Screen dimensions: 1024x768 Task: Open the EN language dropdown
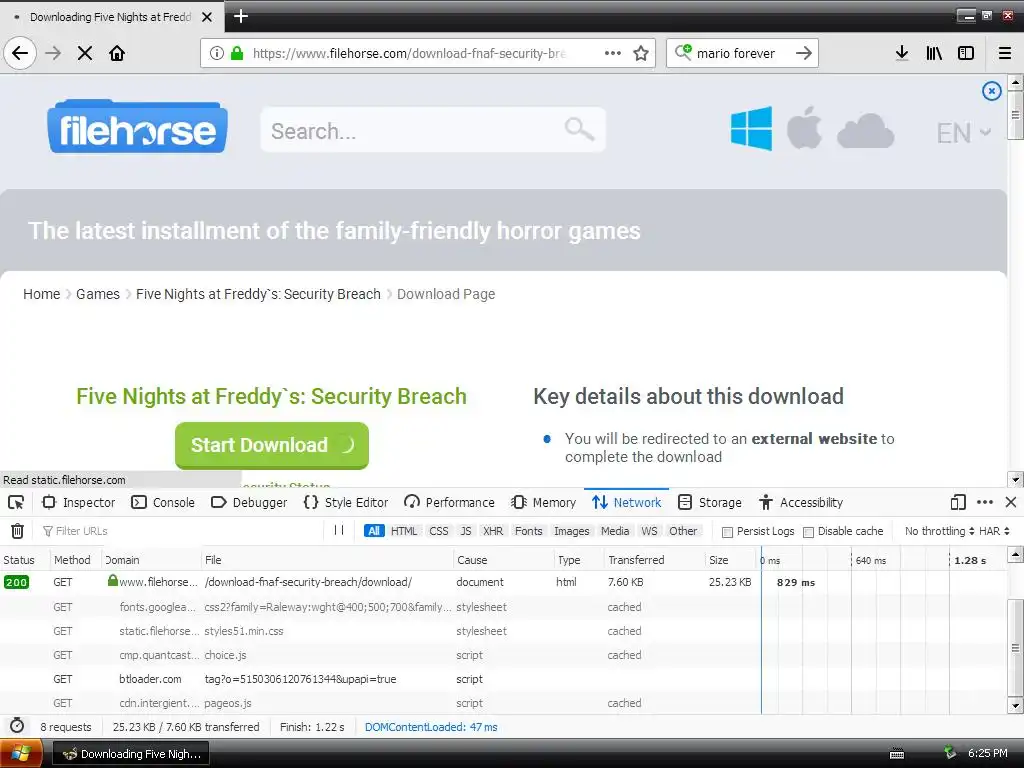click(x=964, y=133)
